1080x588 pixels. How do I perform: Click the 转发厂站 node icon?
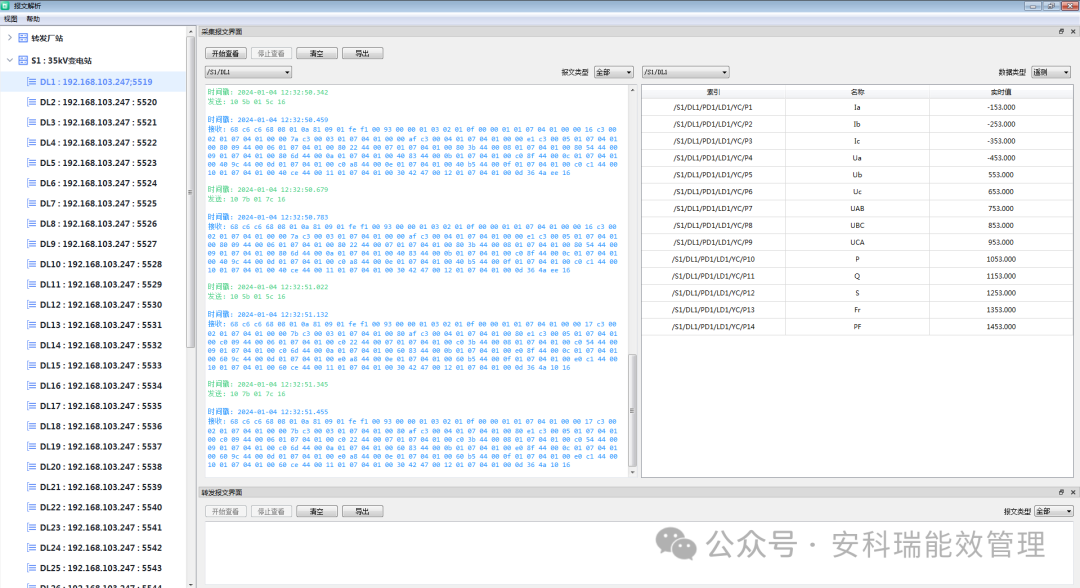click(23, 38)
